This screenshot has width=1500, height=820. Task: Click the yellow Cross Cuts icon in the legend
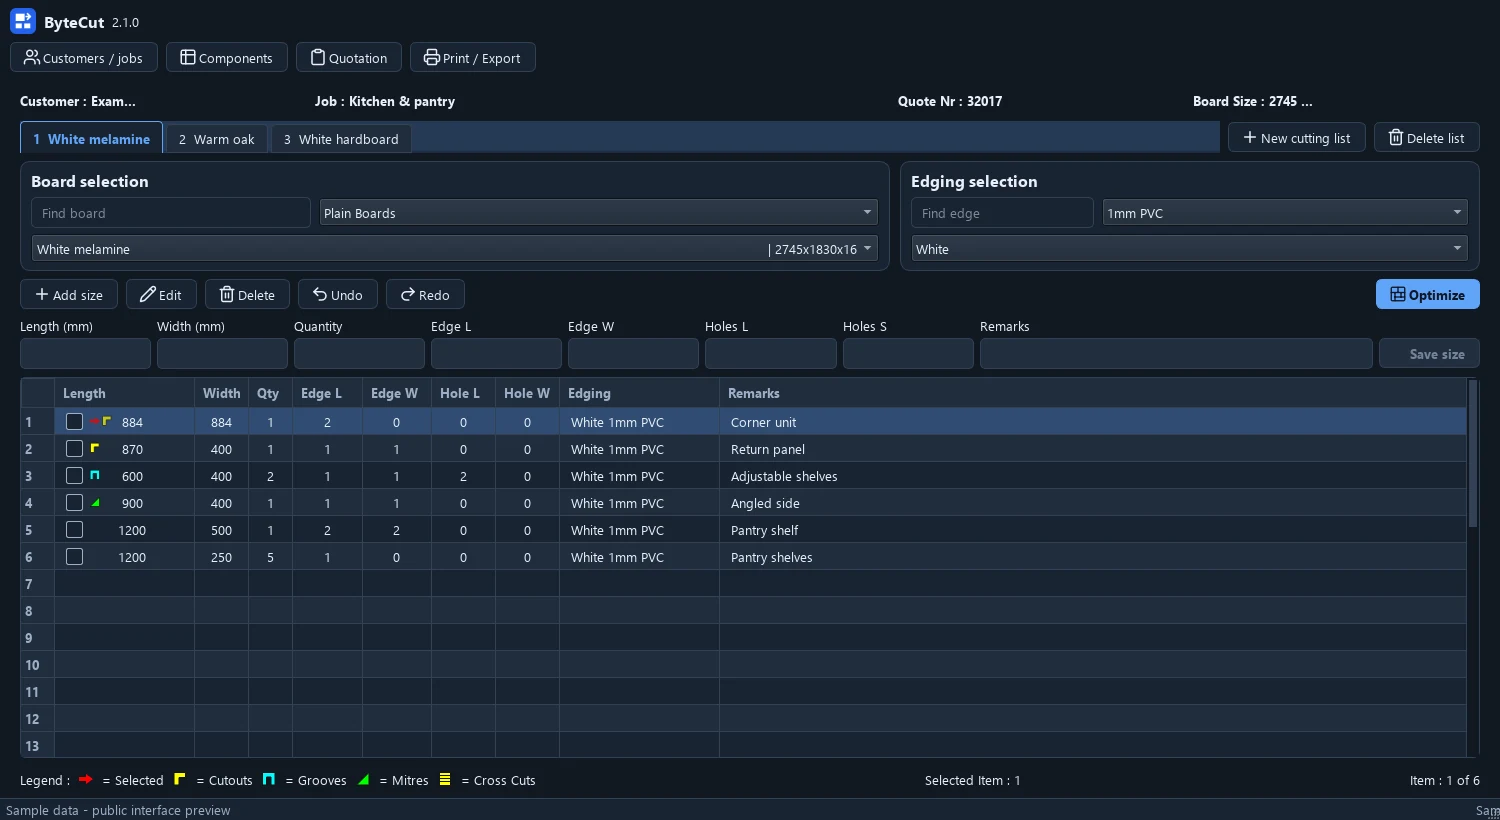pos(445,779)
